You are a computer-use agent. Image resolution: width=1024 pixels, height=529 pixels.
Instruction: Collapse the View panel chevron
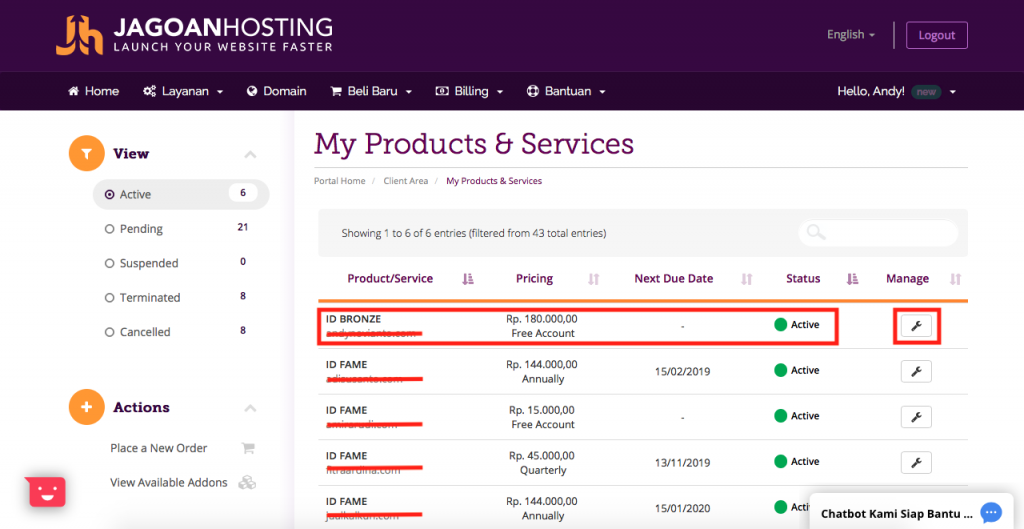250,155
